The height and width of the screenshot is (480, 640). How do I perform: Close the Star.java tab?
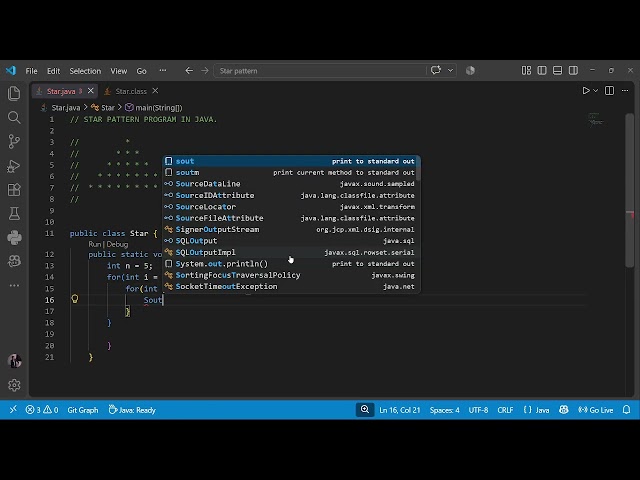point(91,91)
